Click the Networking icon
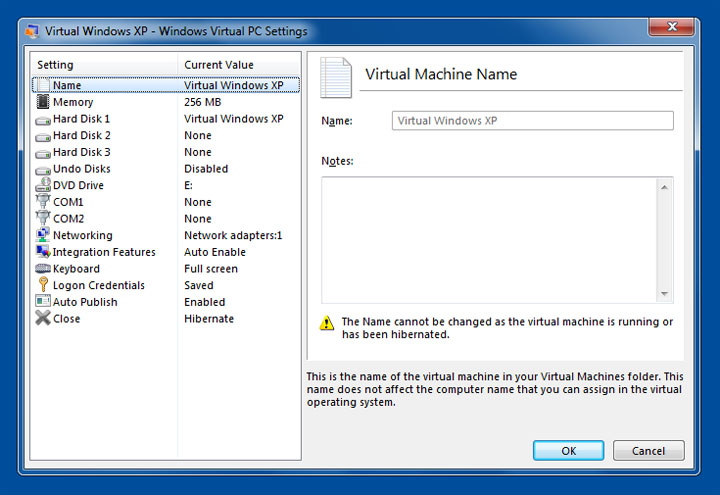Image resolution: width=720 pixels, height=495 pixels. click(43, 235)
